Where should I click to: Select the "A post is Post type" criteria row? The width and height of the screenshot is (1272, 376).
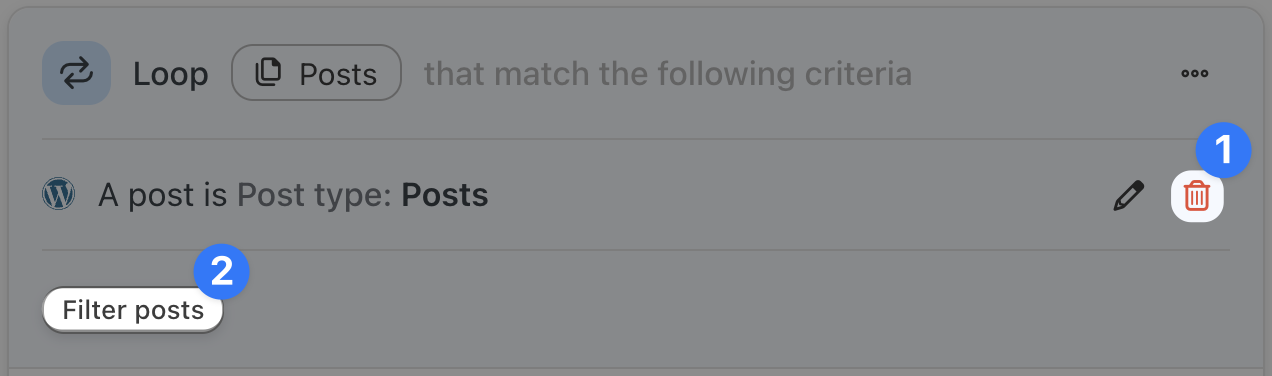coord(635,195)
